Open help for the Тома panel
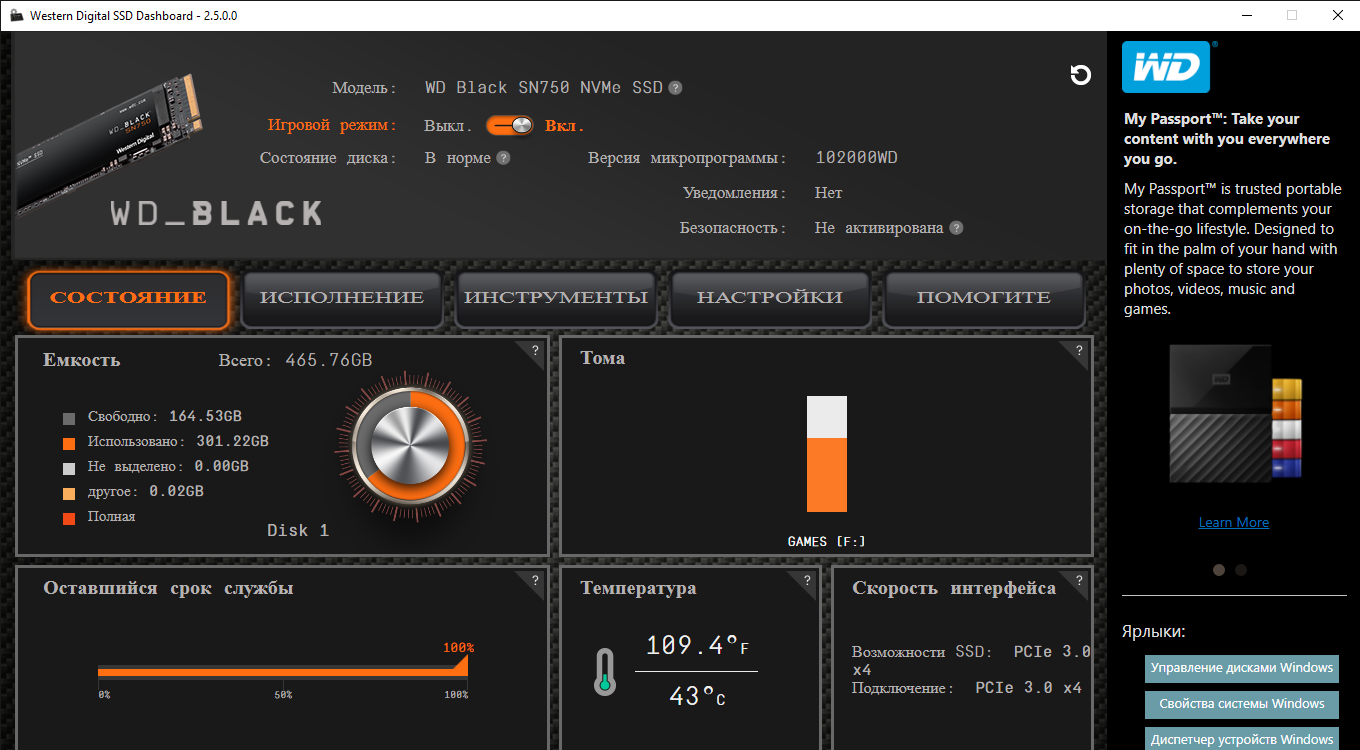This screenshot has height=750, width=1360. tap(1079, 350)
